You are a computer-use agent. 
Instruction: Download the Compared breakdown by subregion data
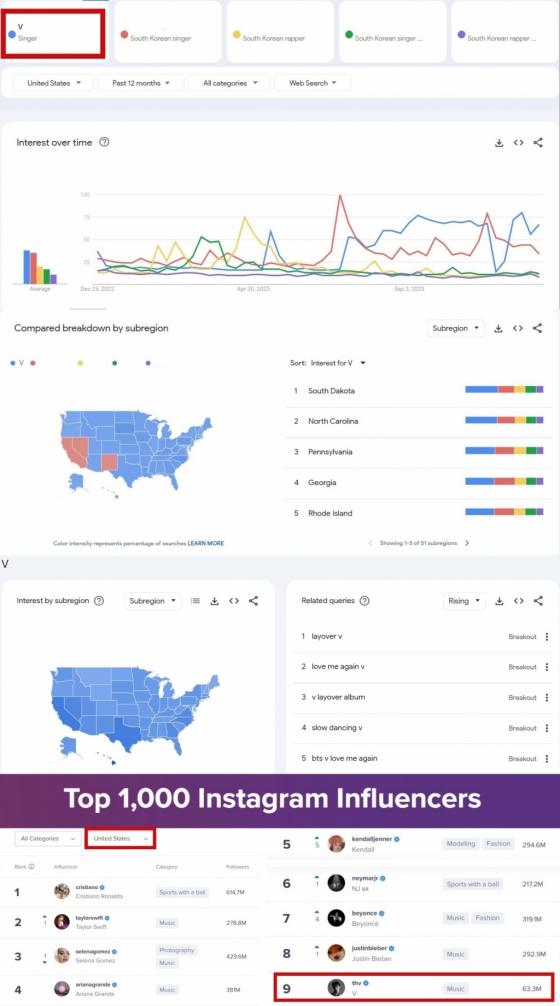pyautogui.click(x=498, y=328)
